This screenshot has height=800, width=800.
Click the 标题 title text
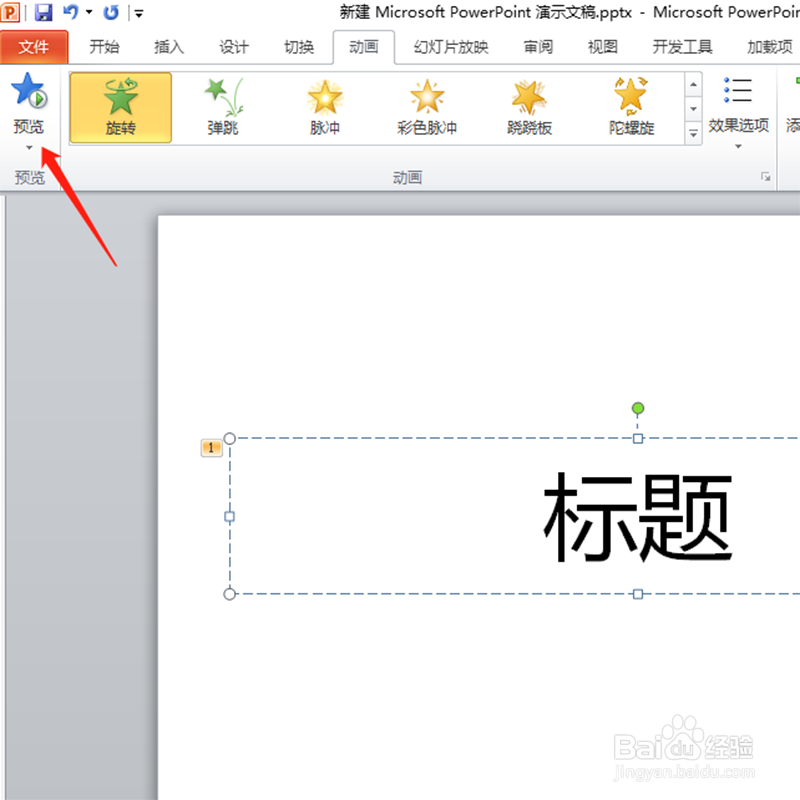[x=638, y=517]
